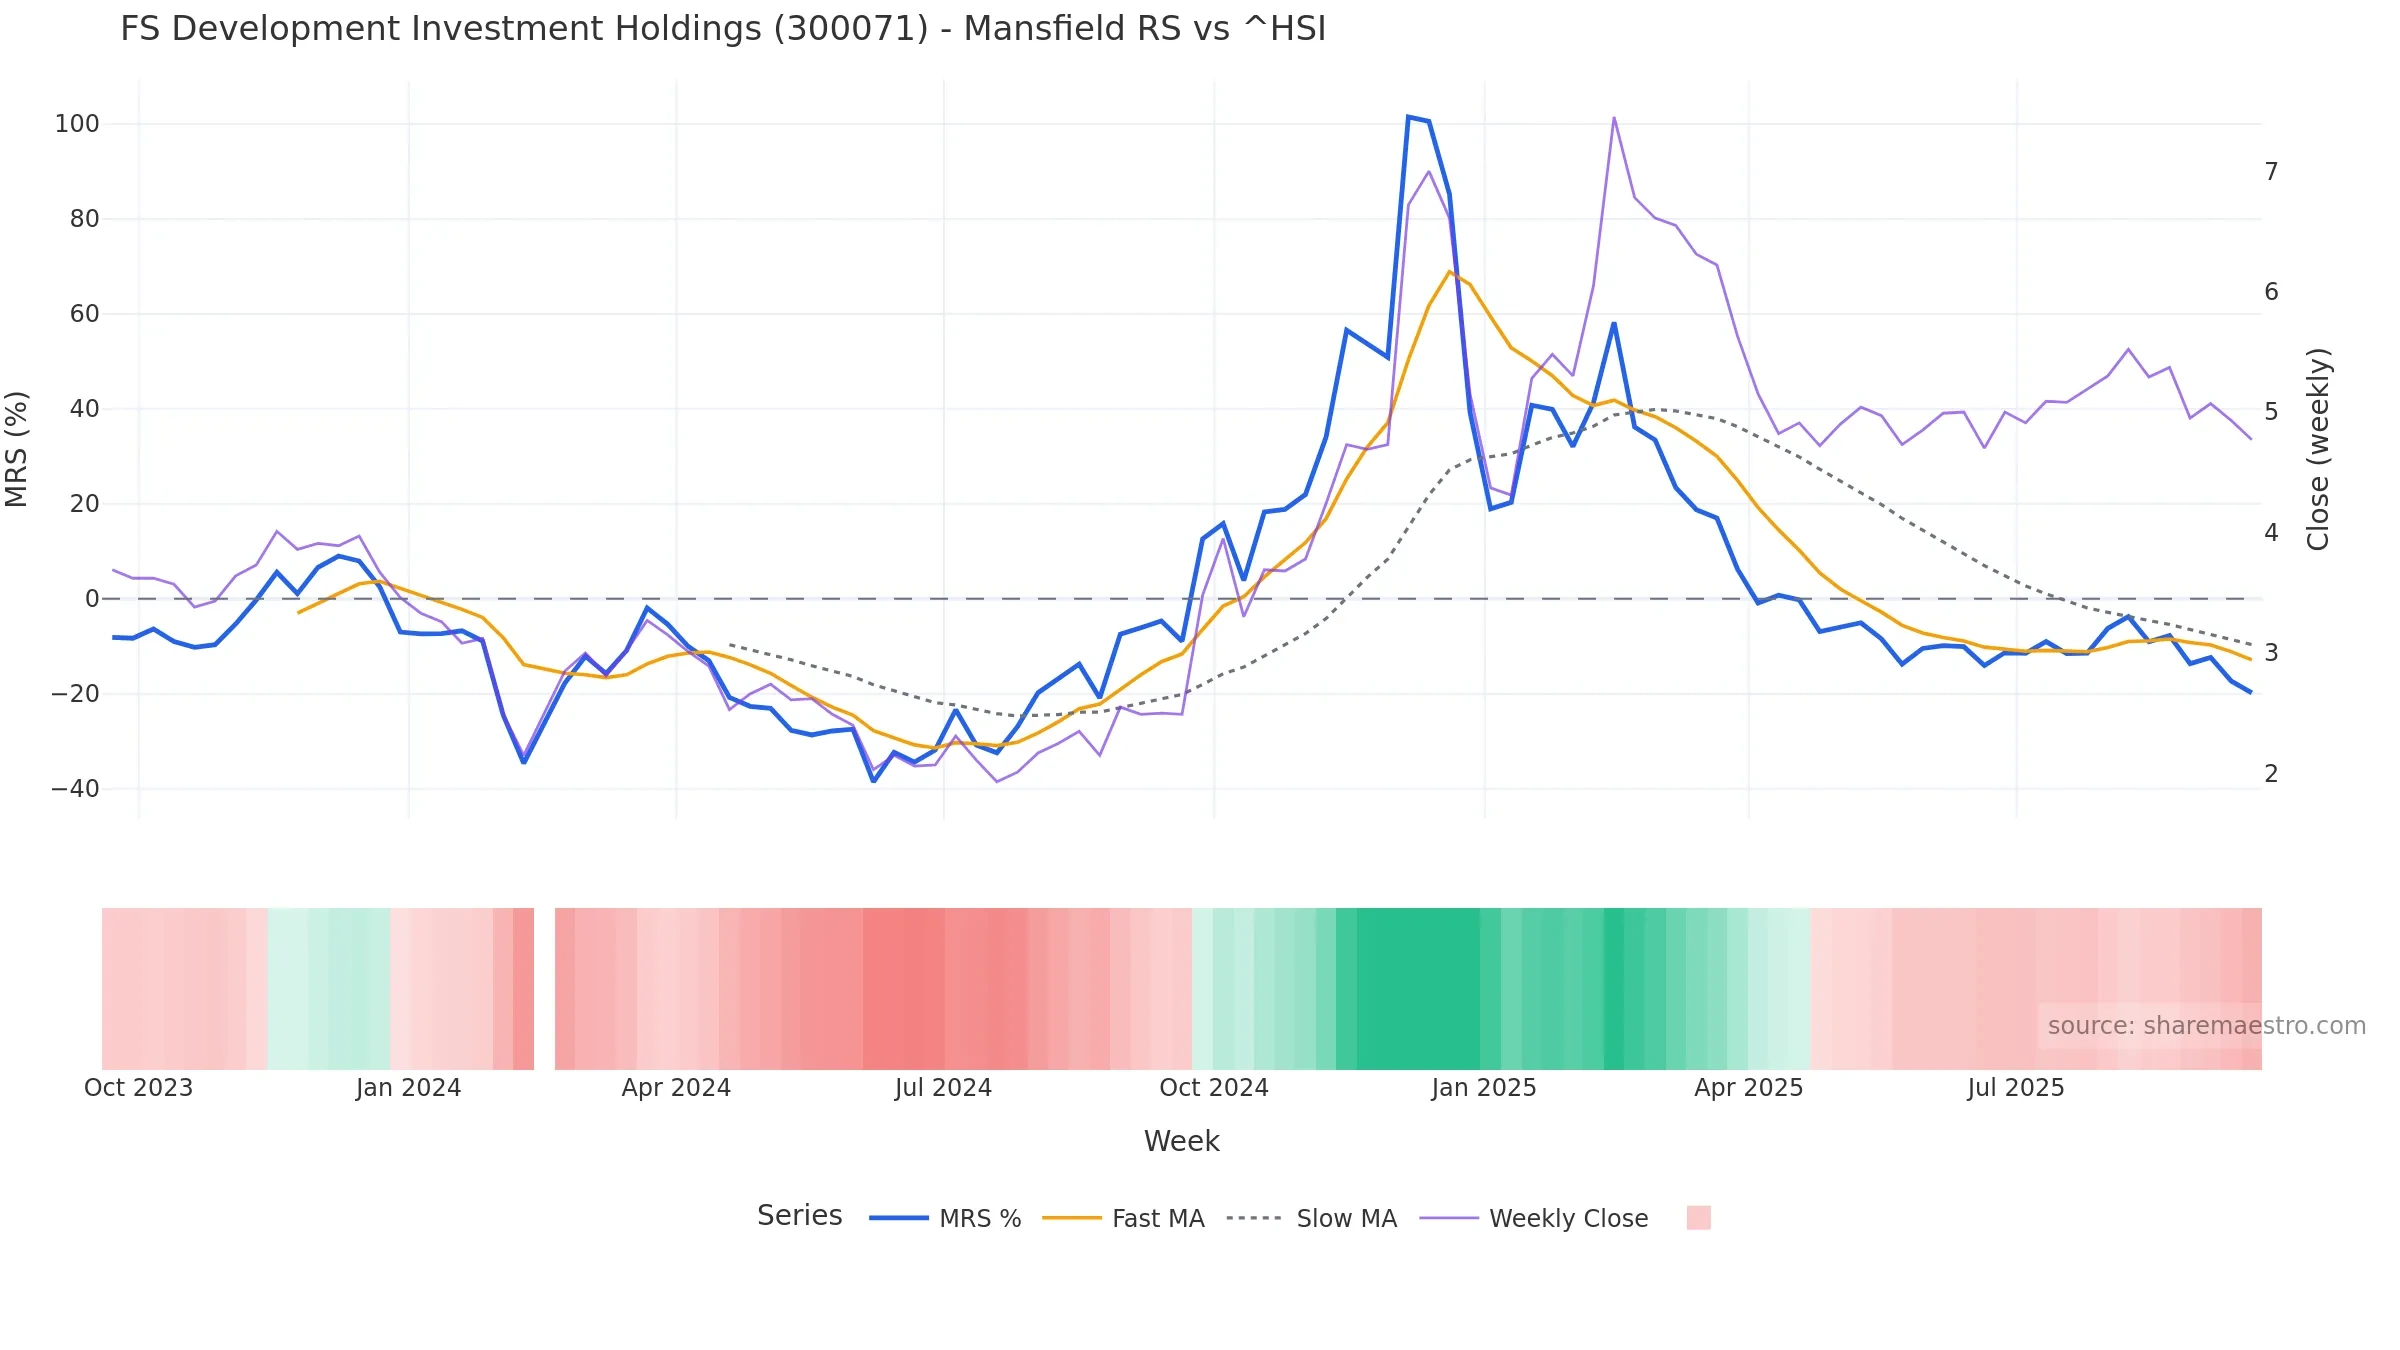The image size is (2400, 1350).
Task: Toggle the Slow MA legend entry
Action: [x=1311, y=1218]
